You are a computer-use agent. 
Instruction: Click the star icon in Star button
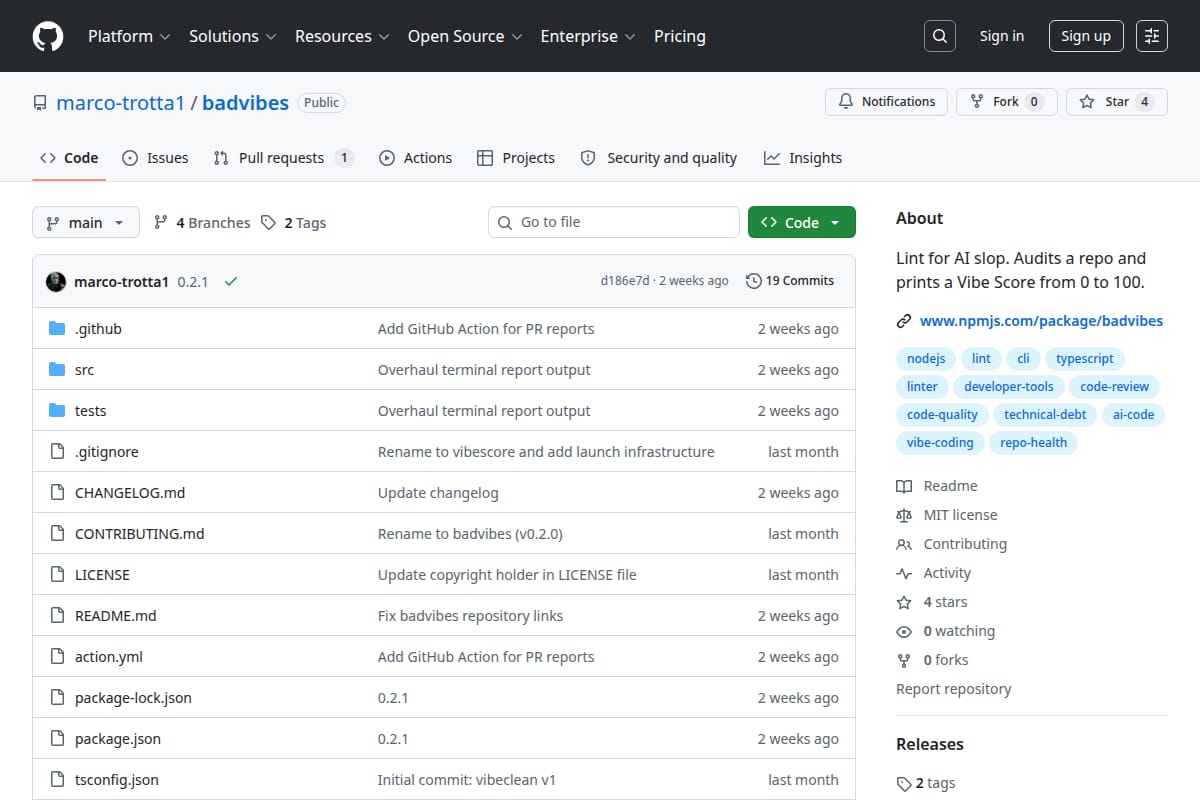(x=1087, y=102)
